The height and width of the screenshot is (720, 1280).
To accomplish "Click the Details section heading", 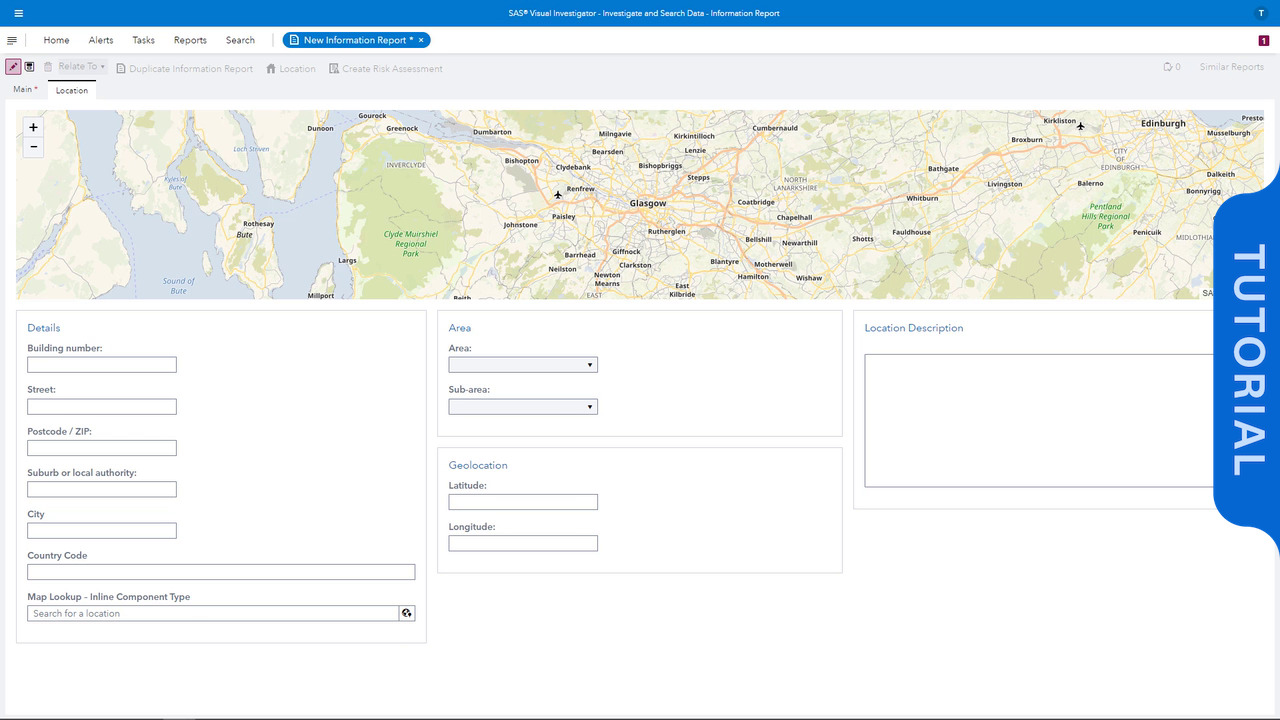I will 44,328.
